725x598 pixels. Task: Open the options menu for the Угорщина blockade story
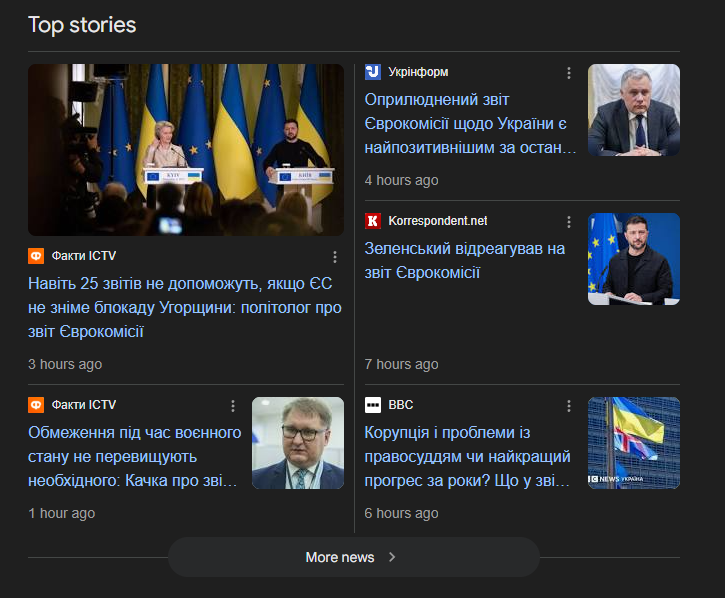coord(335,257)
